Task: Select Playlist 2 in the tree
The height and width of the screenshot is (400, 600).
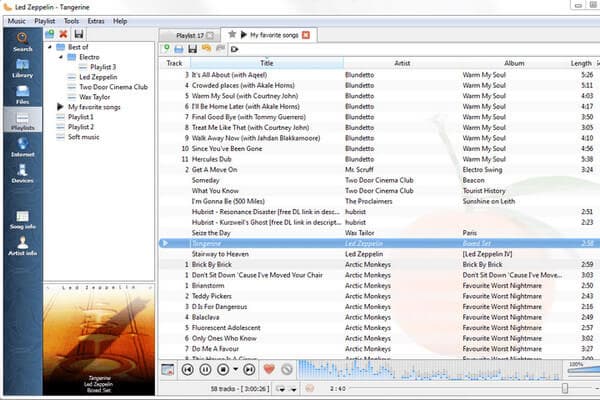Action: pos(81,127)
